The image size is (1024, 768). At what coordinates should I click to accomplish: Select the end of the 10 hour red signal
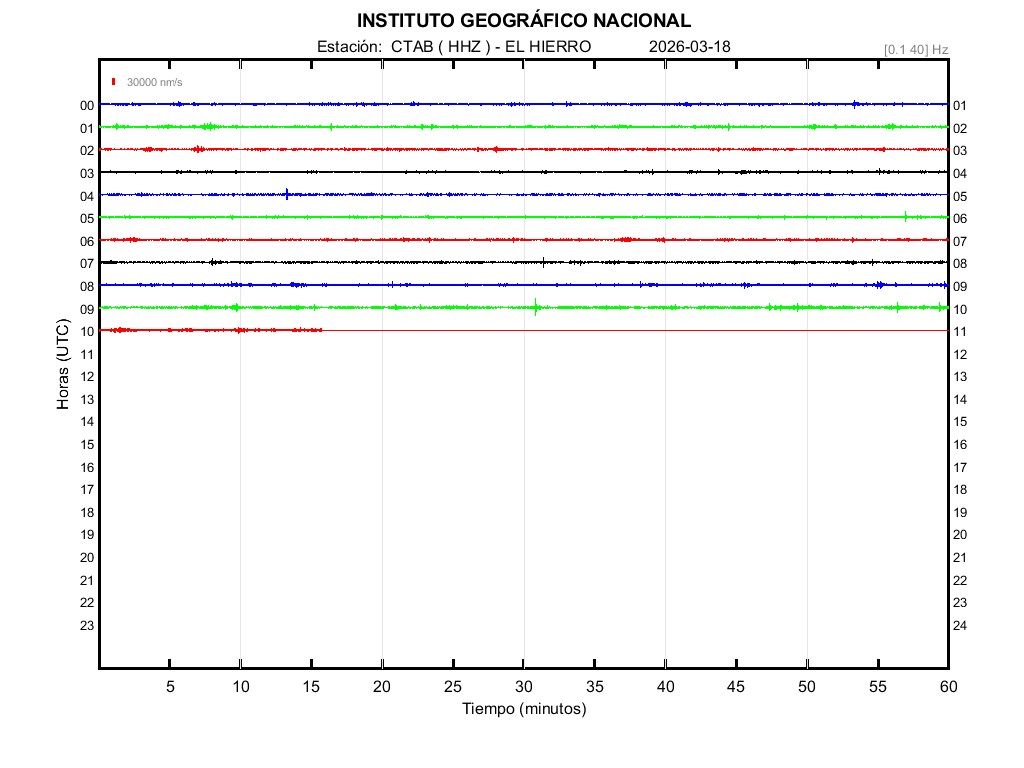click(x=321, y=330)
